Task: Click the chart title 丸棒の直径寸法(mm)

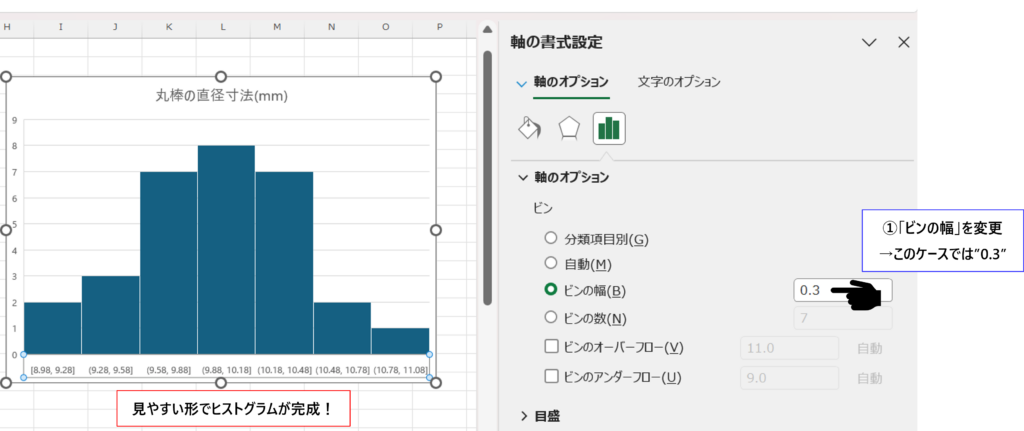Action: click(222, 96)
